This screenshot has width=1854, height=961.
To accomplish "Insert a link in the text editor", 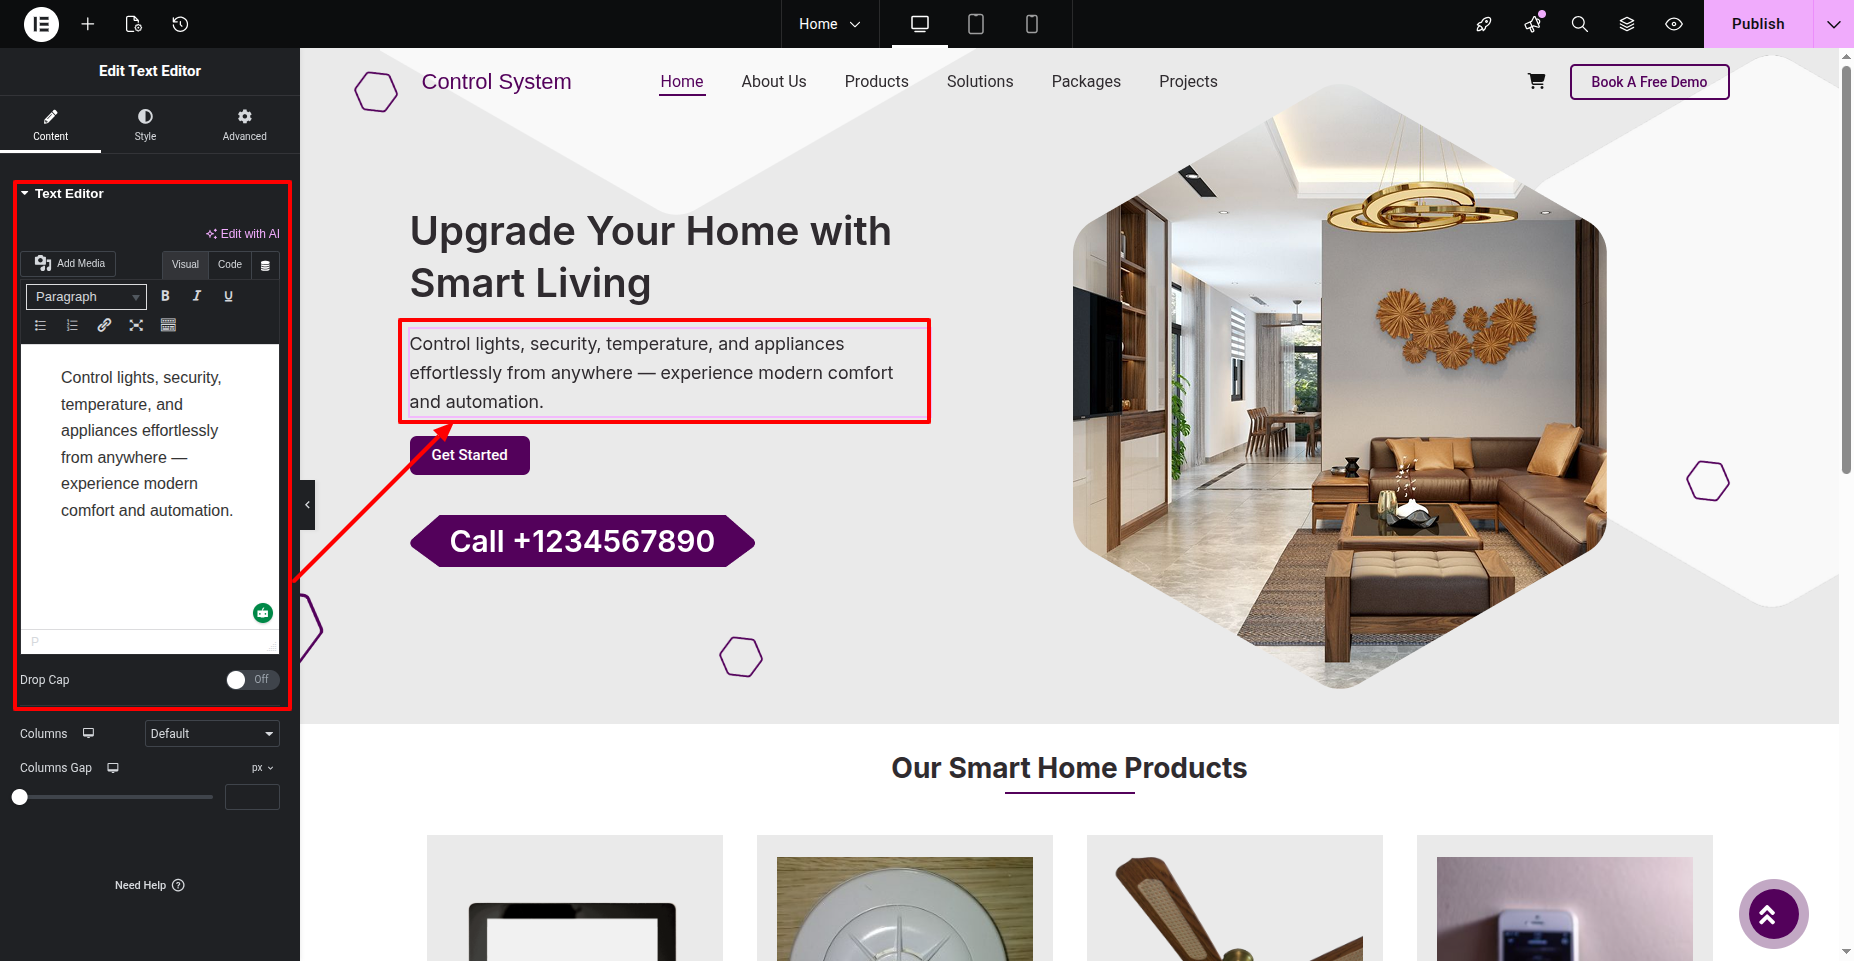I will [x=104, y=325].
